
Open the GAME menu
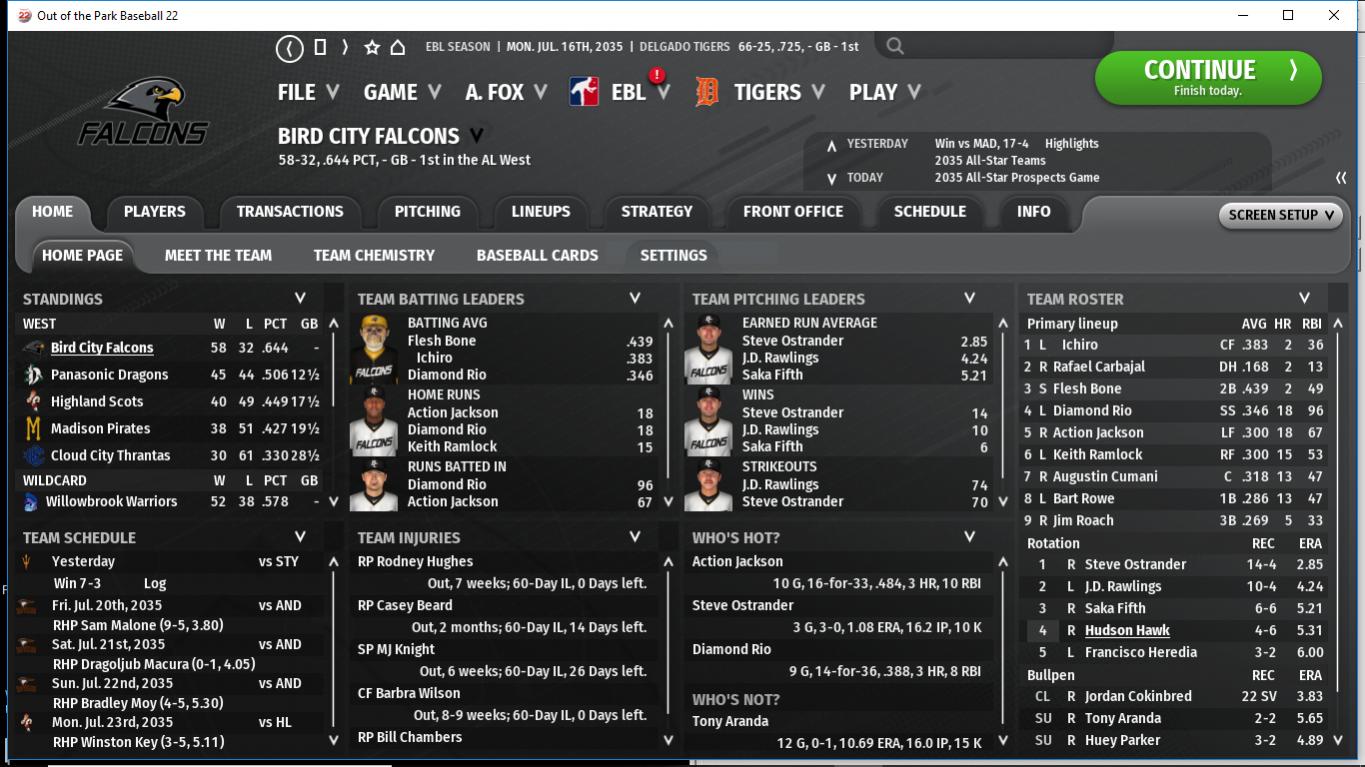[x=402, y=92]
